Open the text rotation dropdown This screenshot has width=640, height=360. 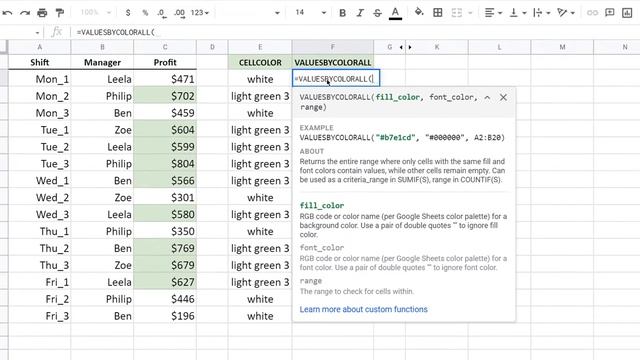(566, 13)
